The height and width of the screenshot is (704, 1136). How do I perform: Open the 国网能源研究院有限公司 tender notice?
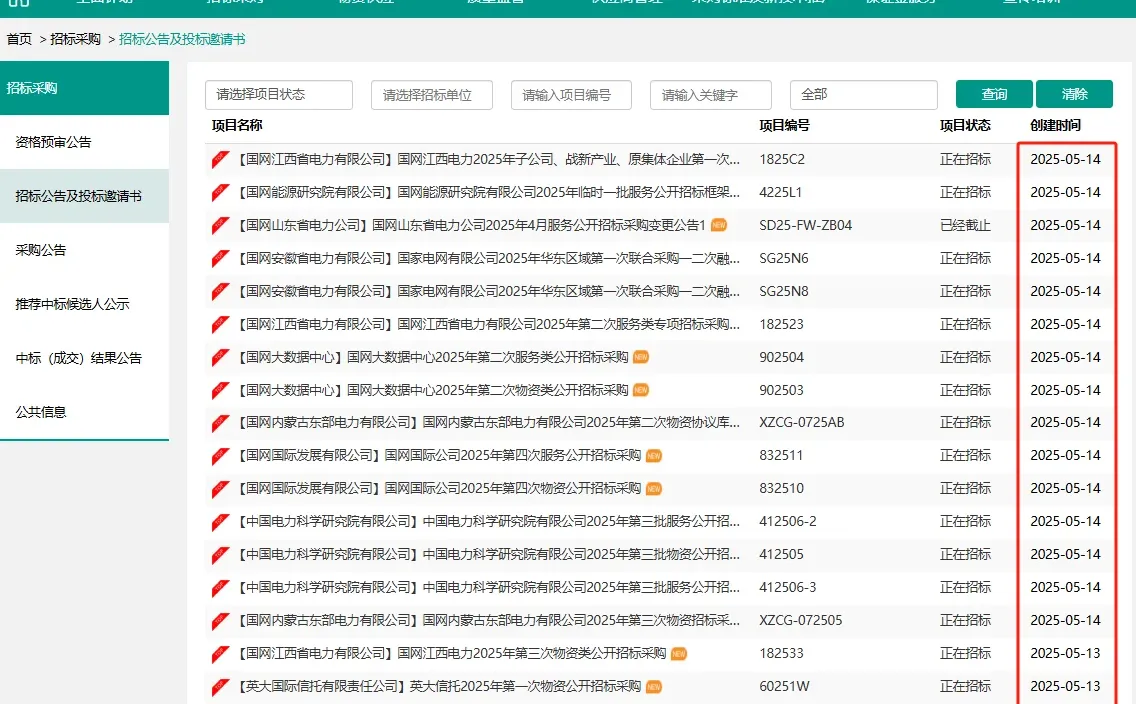(489, 193)
